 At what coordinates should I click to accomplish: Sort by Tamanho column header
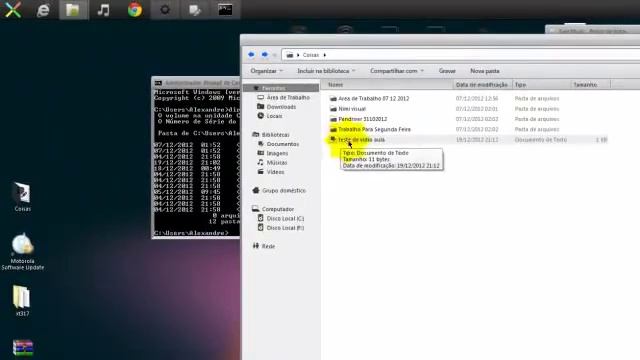click(x=590, y=85)
